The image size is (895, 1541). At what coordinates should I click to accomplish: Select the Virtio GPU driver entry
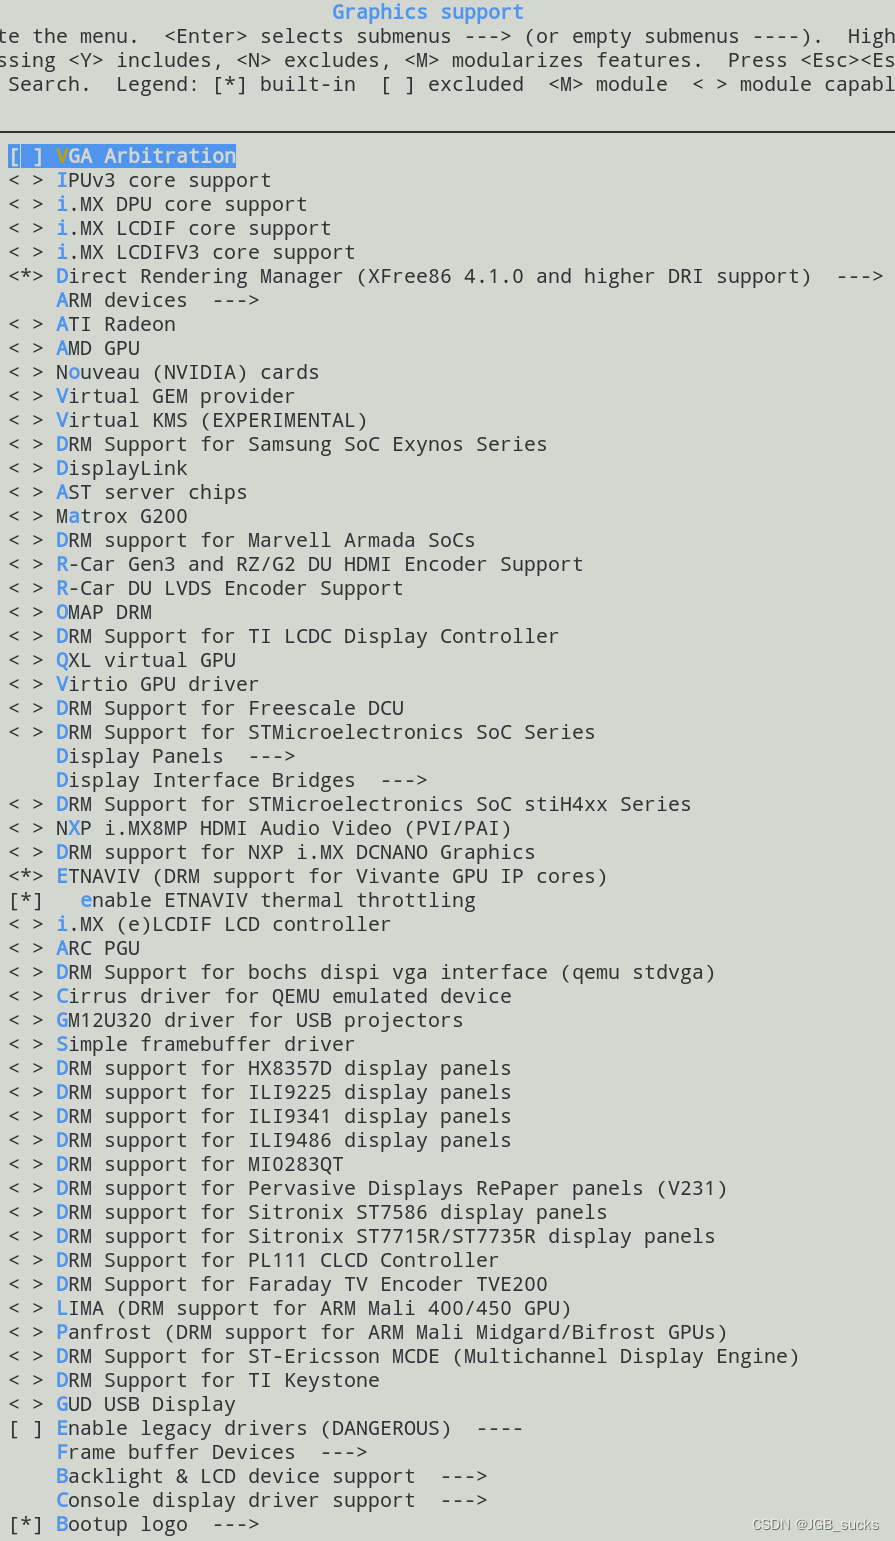[x=157, y=684]
